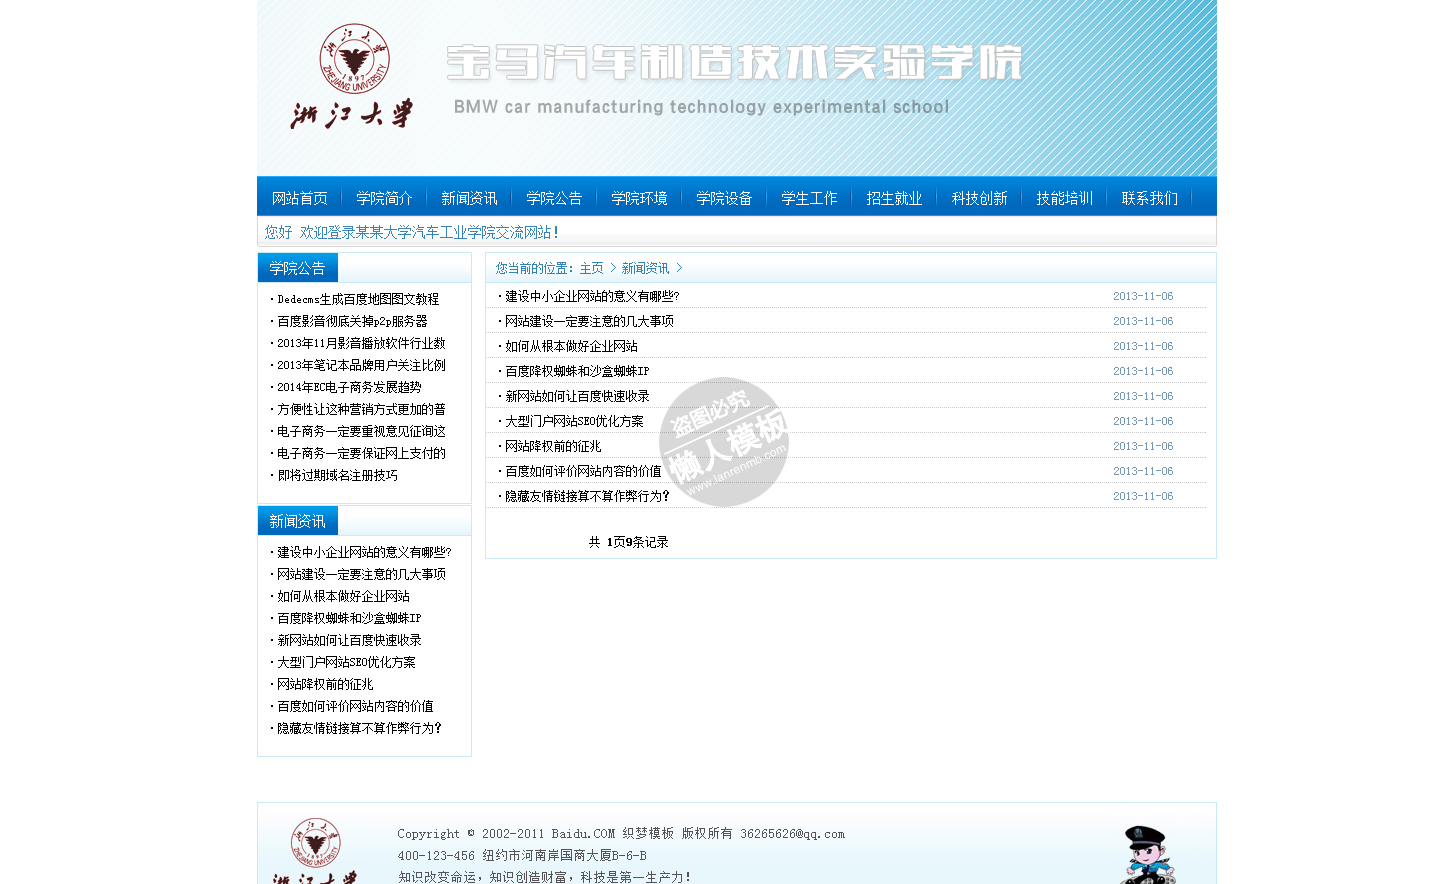
Task: Open the 网站首页 navigation item
Action: tap(299, 198)
